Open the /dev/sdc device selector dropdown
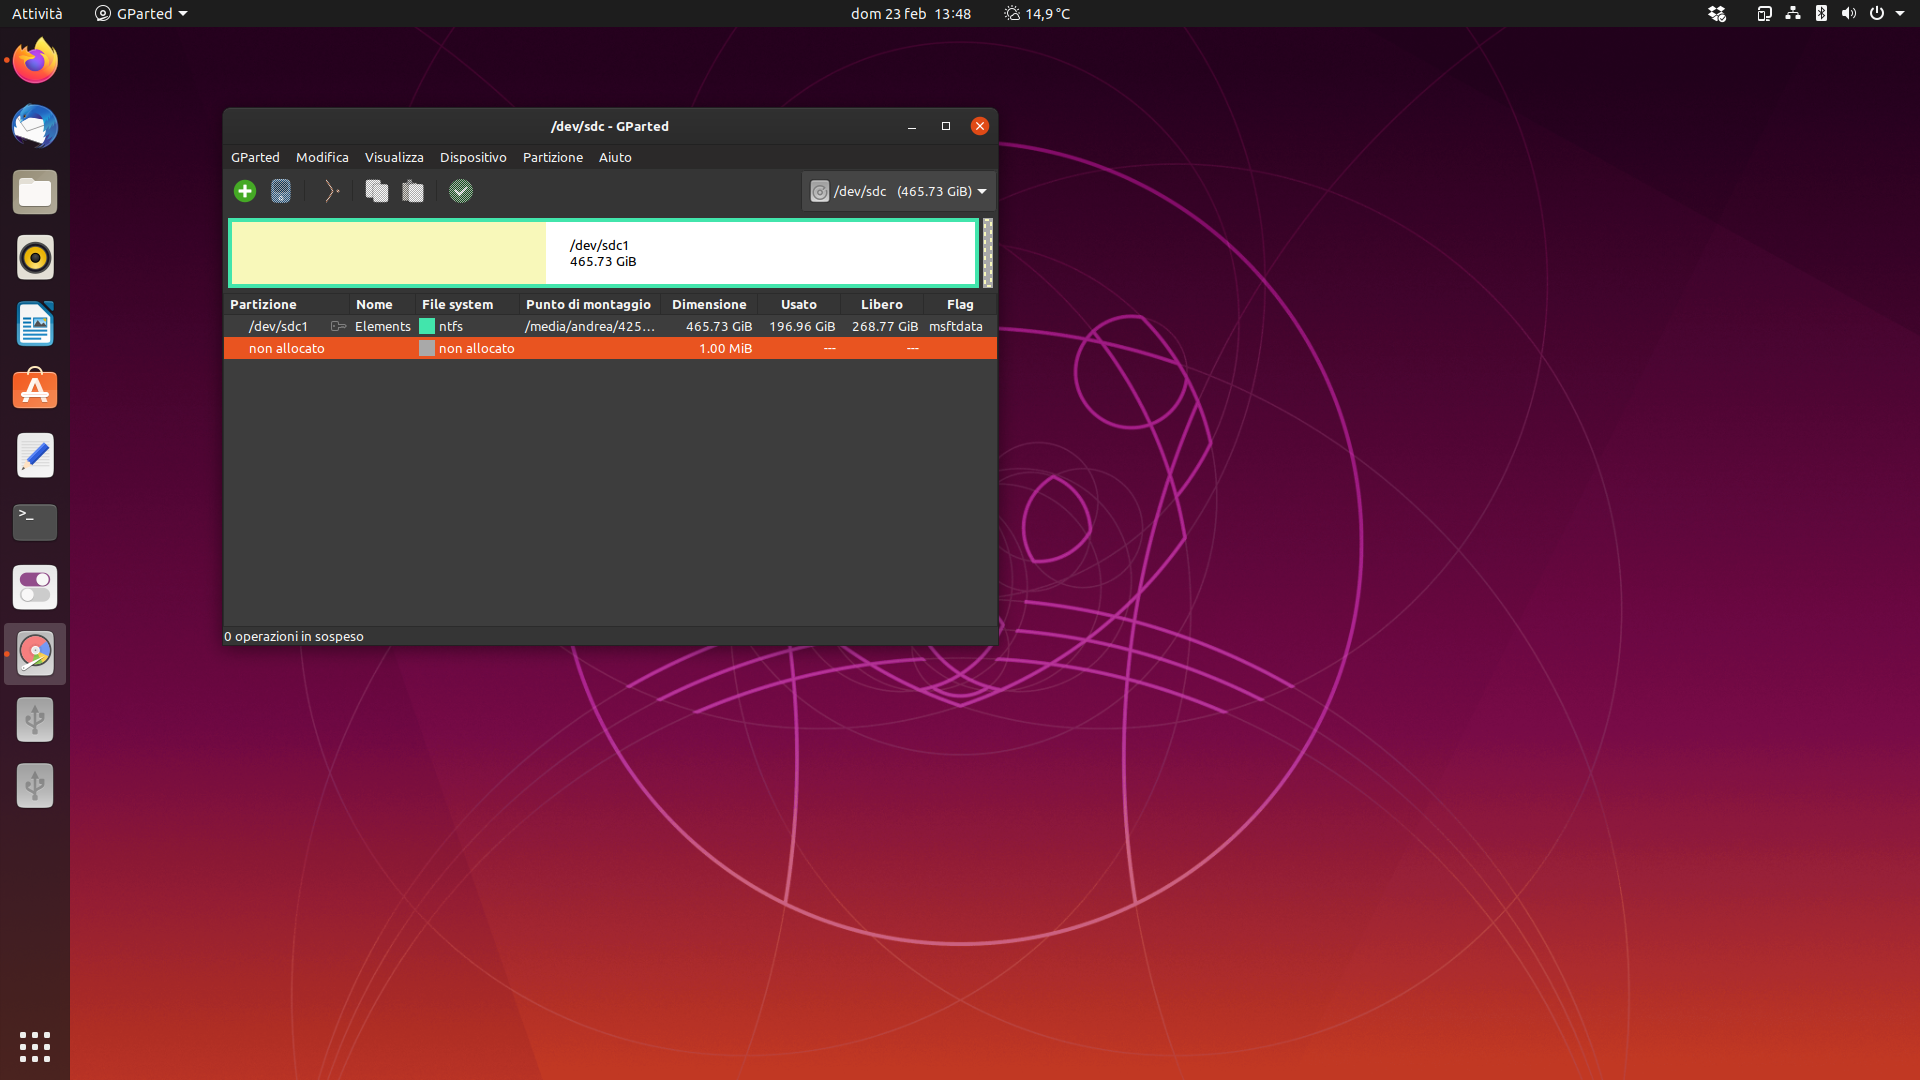Image resolution: width=1920 pixels, height=1080 pixels. 898,191
